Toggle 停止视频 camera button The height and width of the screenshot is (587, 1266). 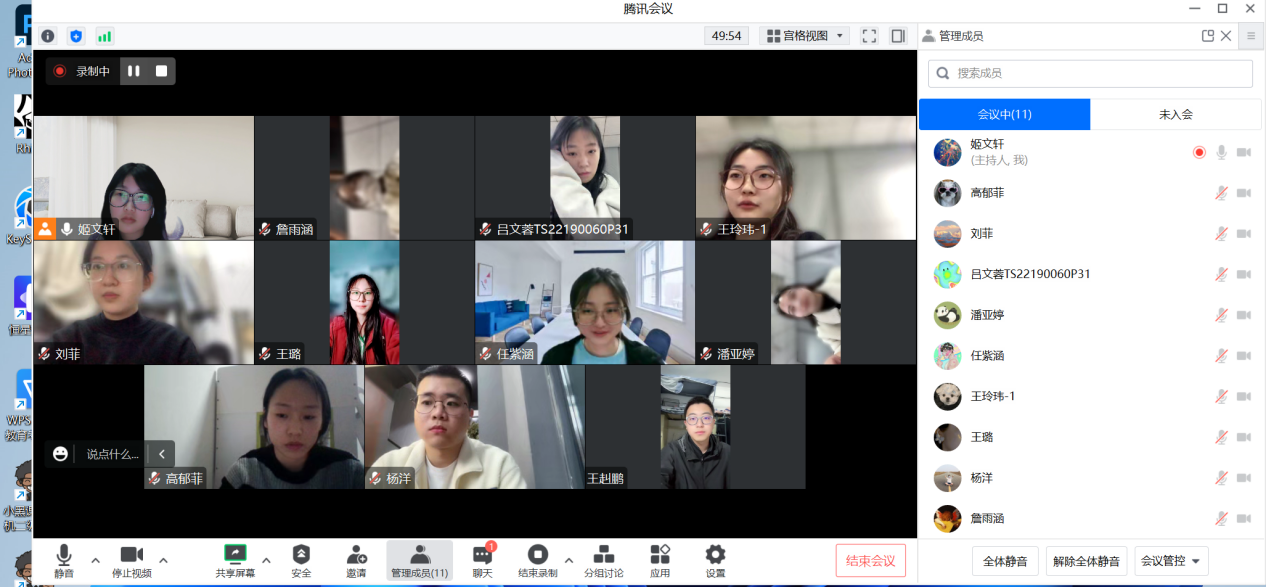pyautogui.click(x=132, y=557)
